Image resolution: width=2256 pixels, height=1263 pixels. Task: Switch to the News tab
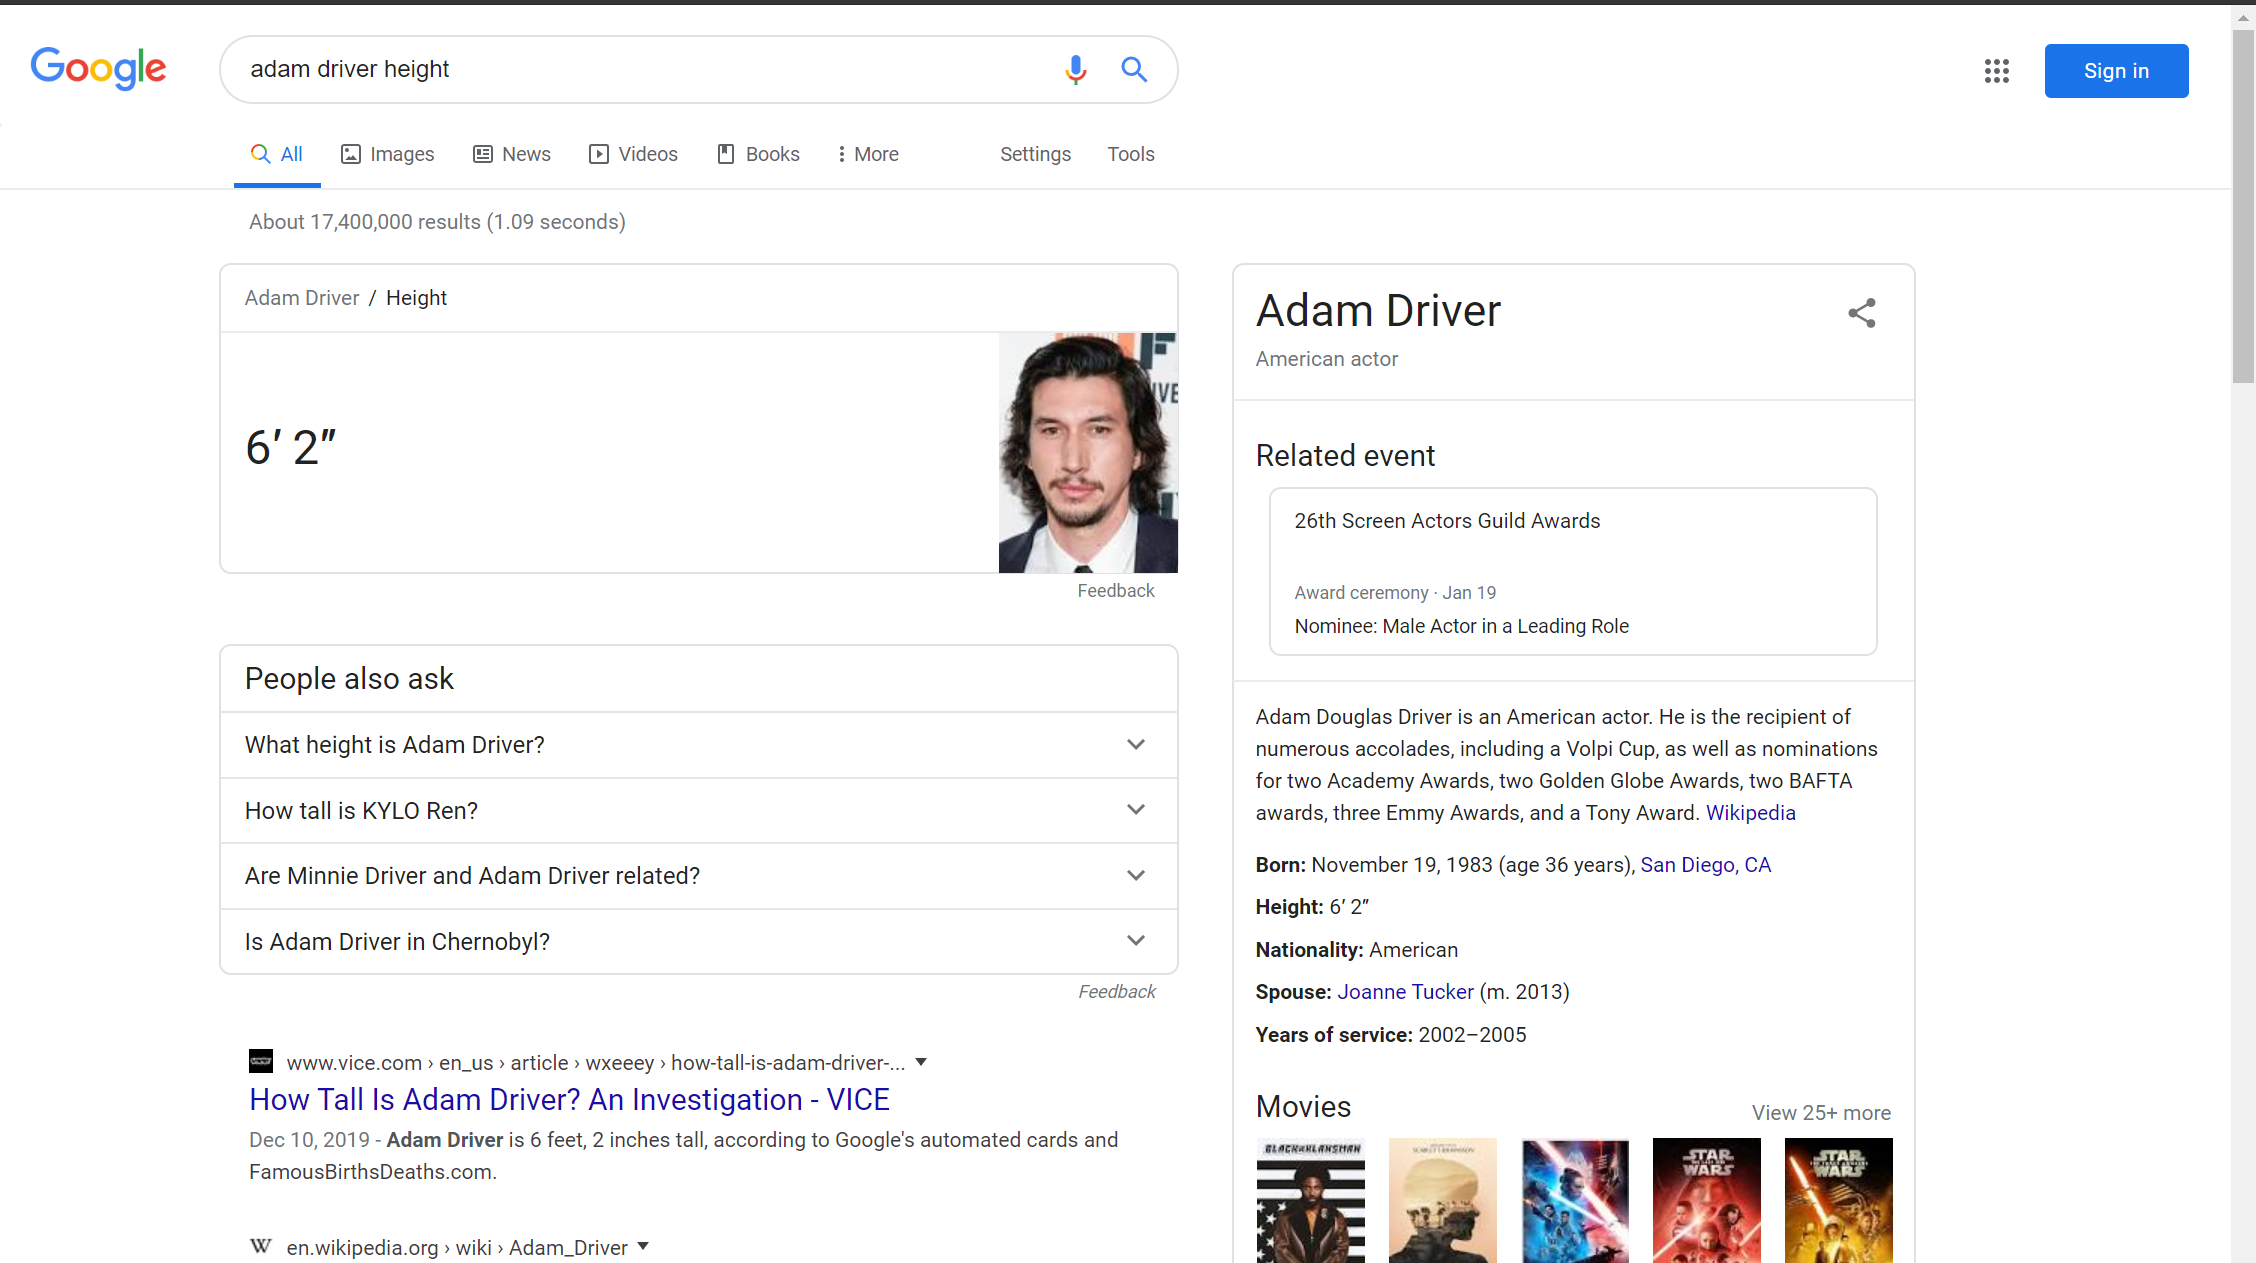pos(512,154)
